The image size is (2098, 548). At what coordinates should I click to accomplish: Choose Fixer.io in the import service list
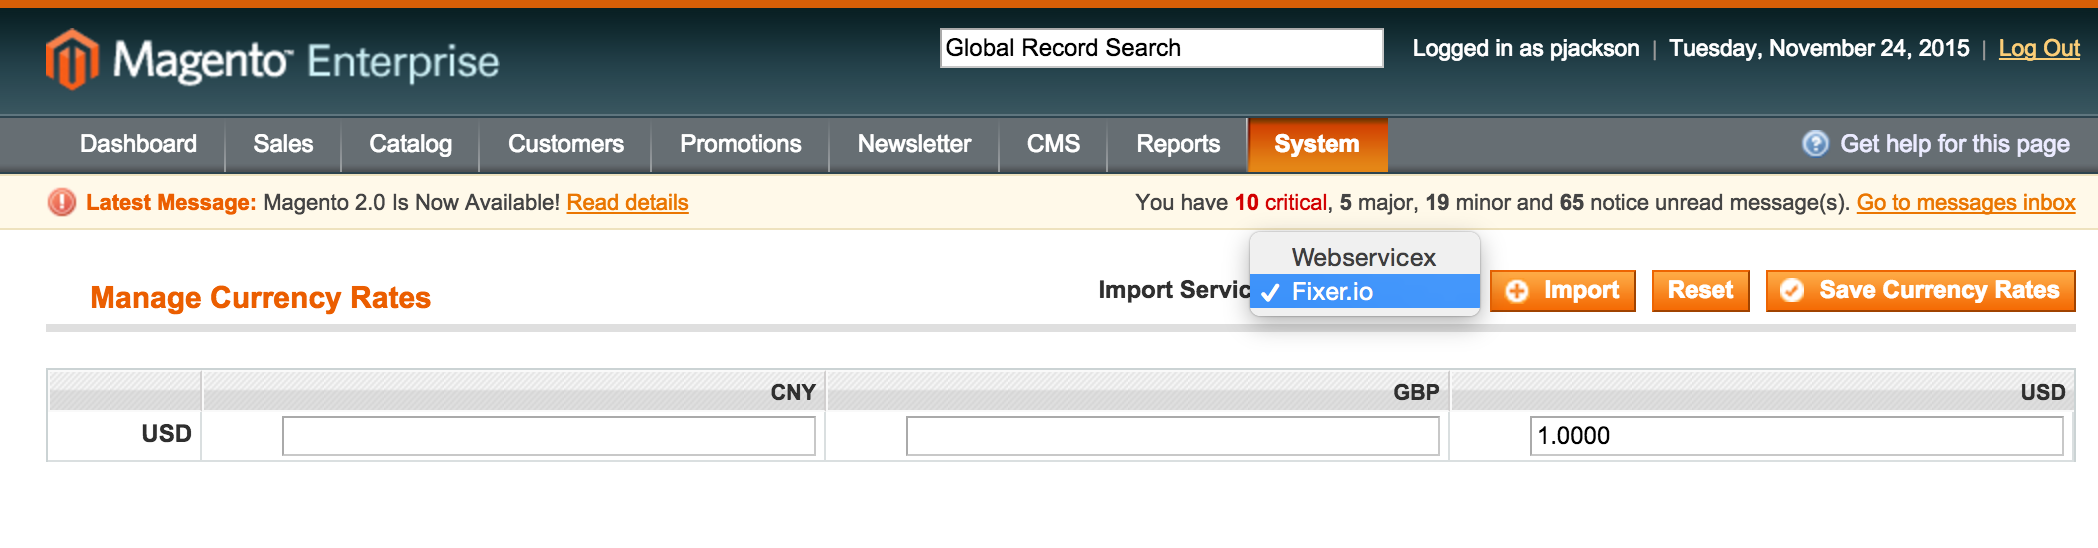(1364, 291)
